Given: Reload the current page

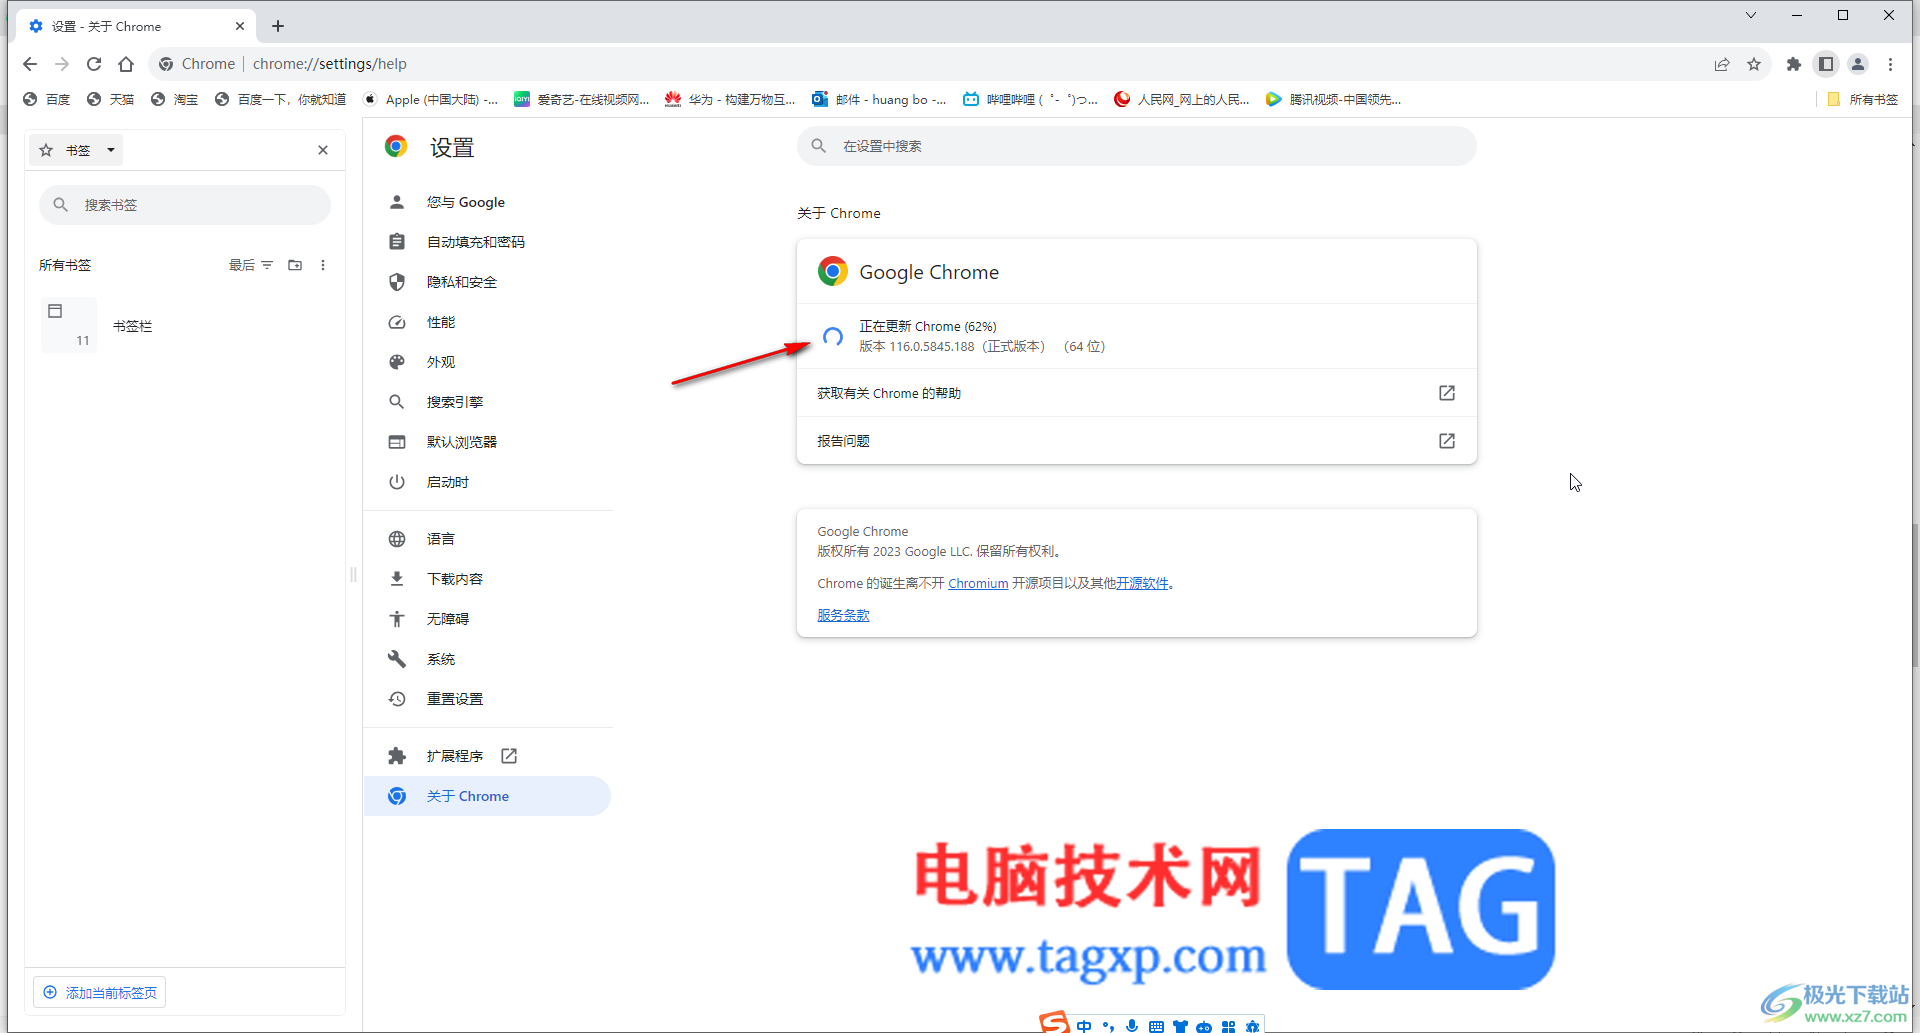Looking at the screenshot, I should 94,64.
